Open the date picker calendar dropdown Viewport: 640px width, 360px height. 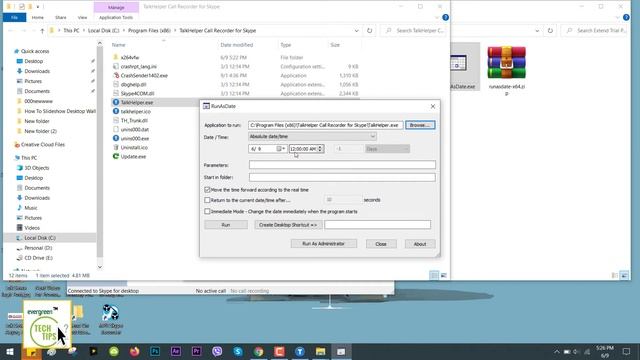tap(281, 149)
